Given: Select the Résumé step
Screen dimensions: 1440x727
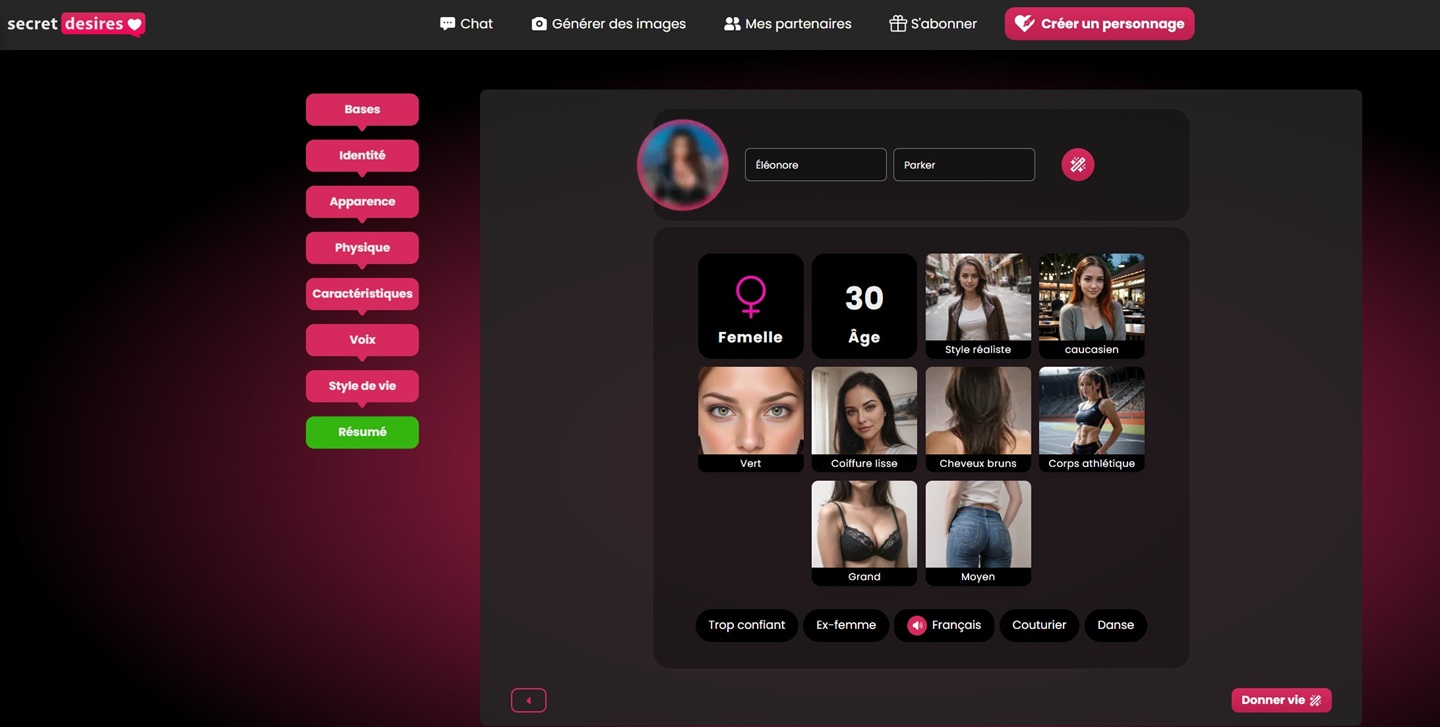Looking at the screenshot, I should tap(362, 432).
